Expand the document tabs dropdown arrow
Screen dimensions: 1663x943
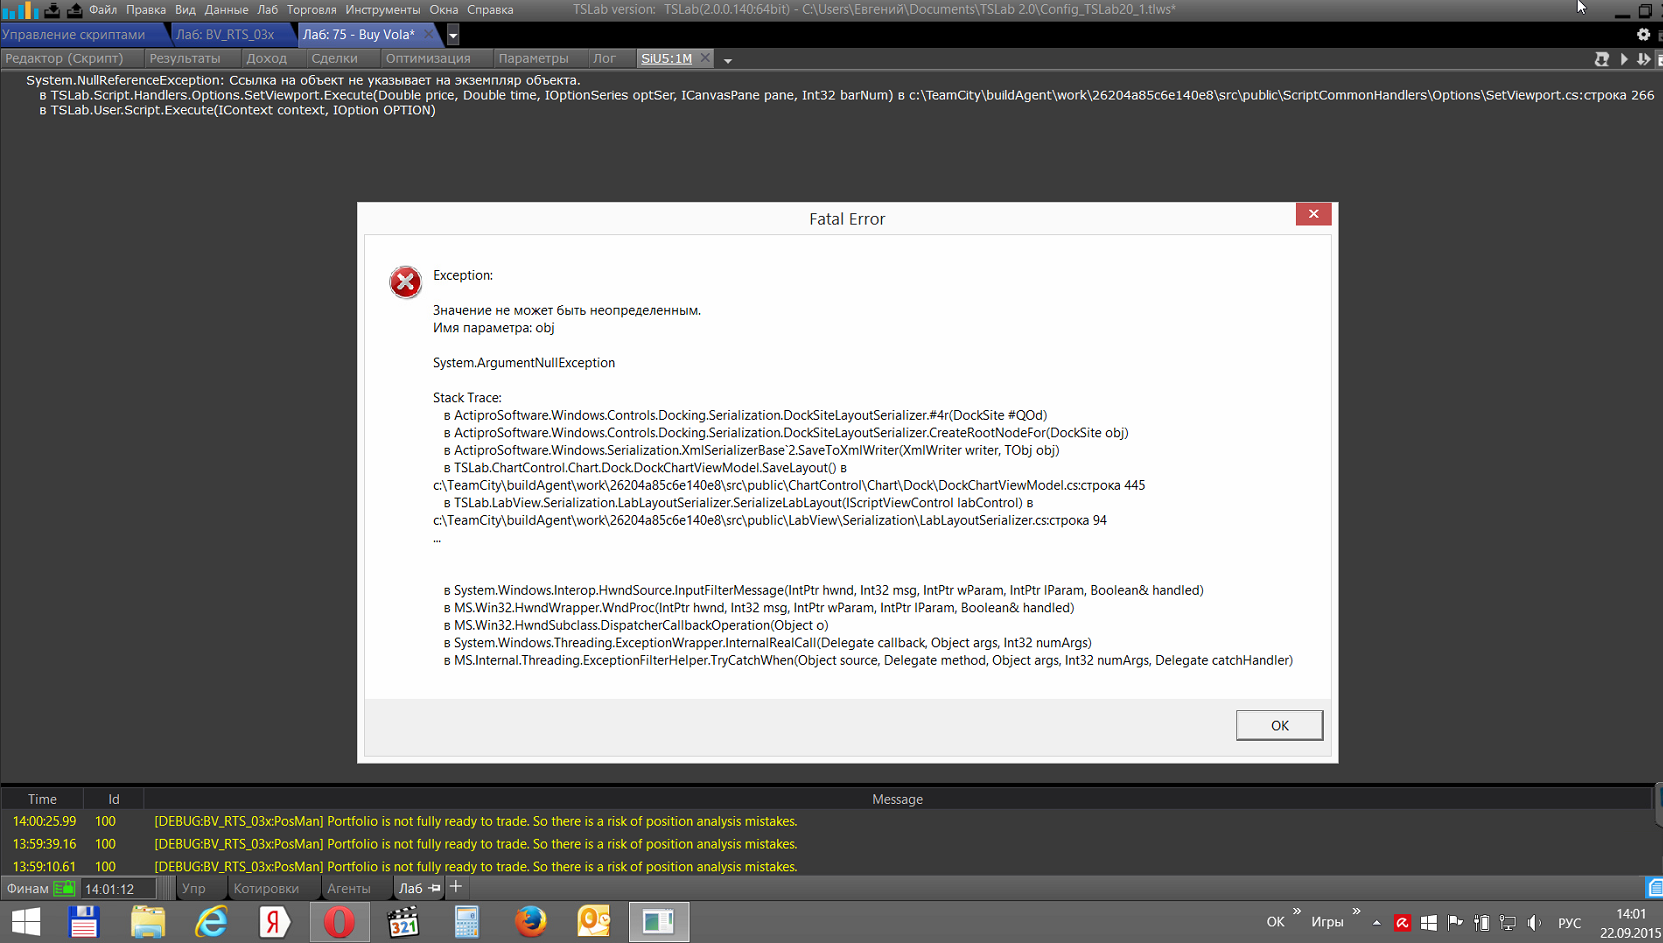(453, 35)
